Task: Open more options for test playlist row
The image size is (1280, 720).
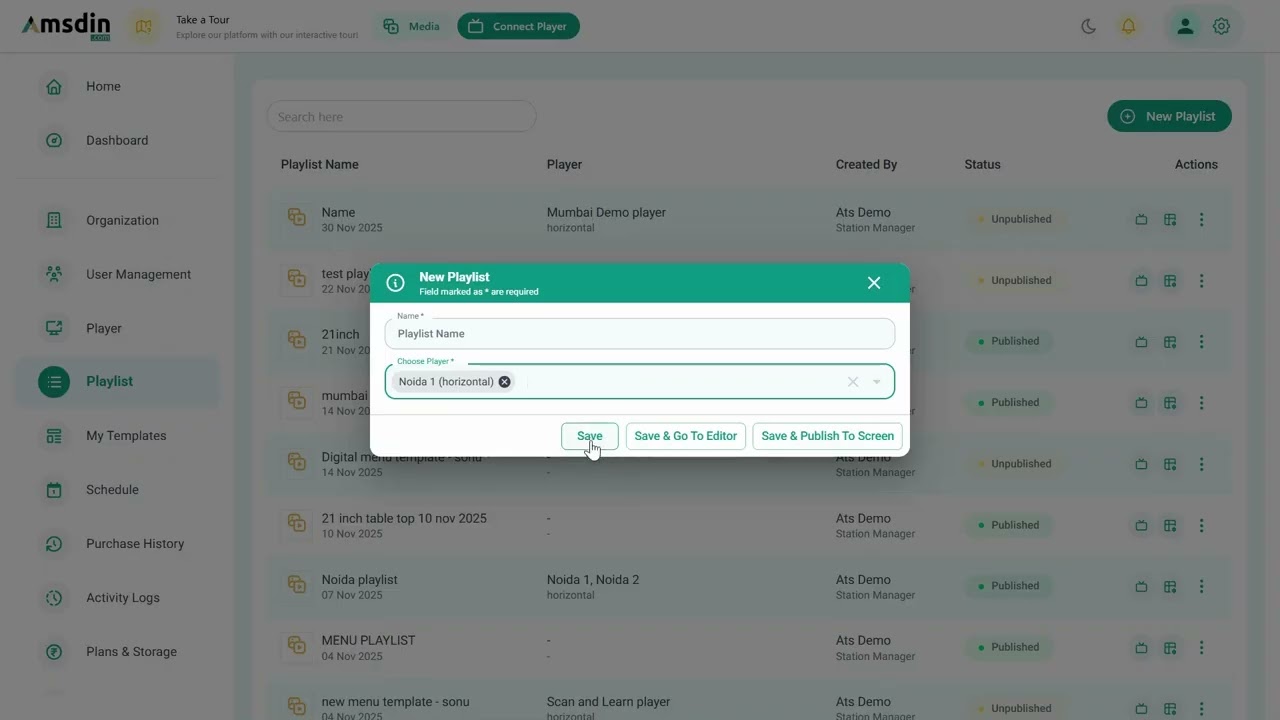Action: [x=1202, y=281]
